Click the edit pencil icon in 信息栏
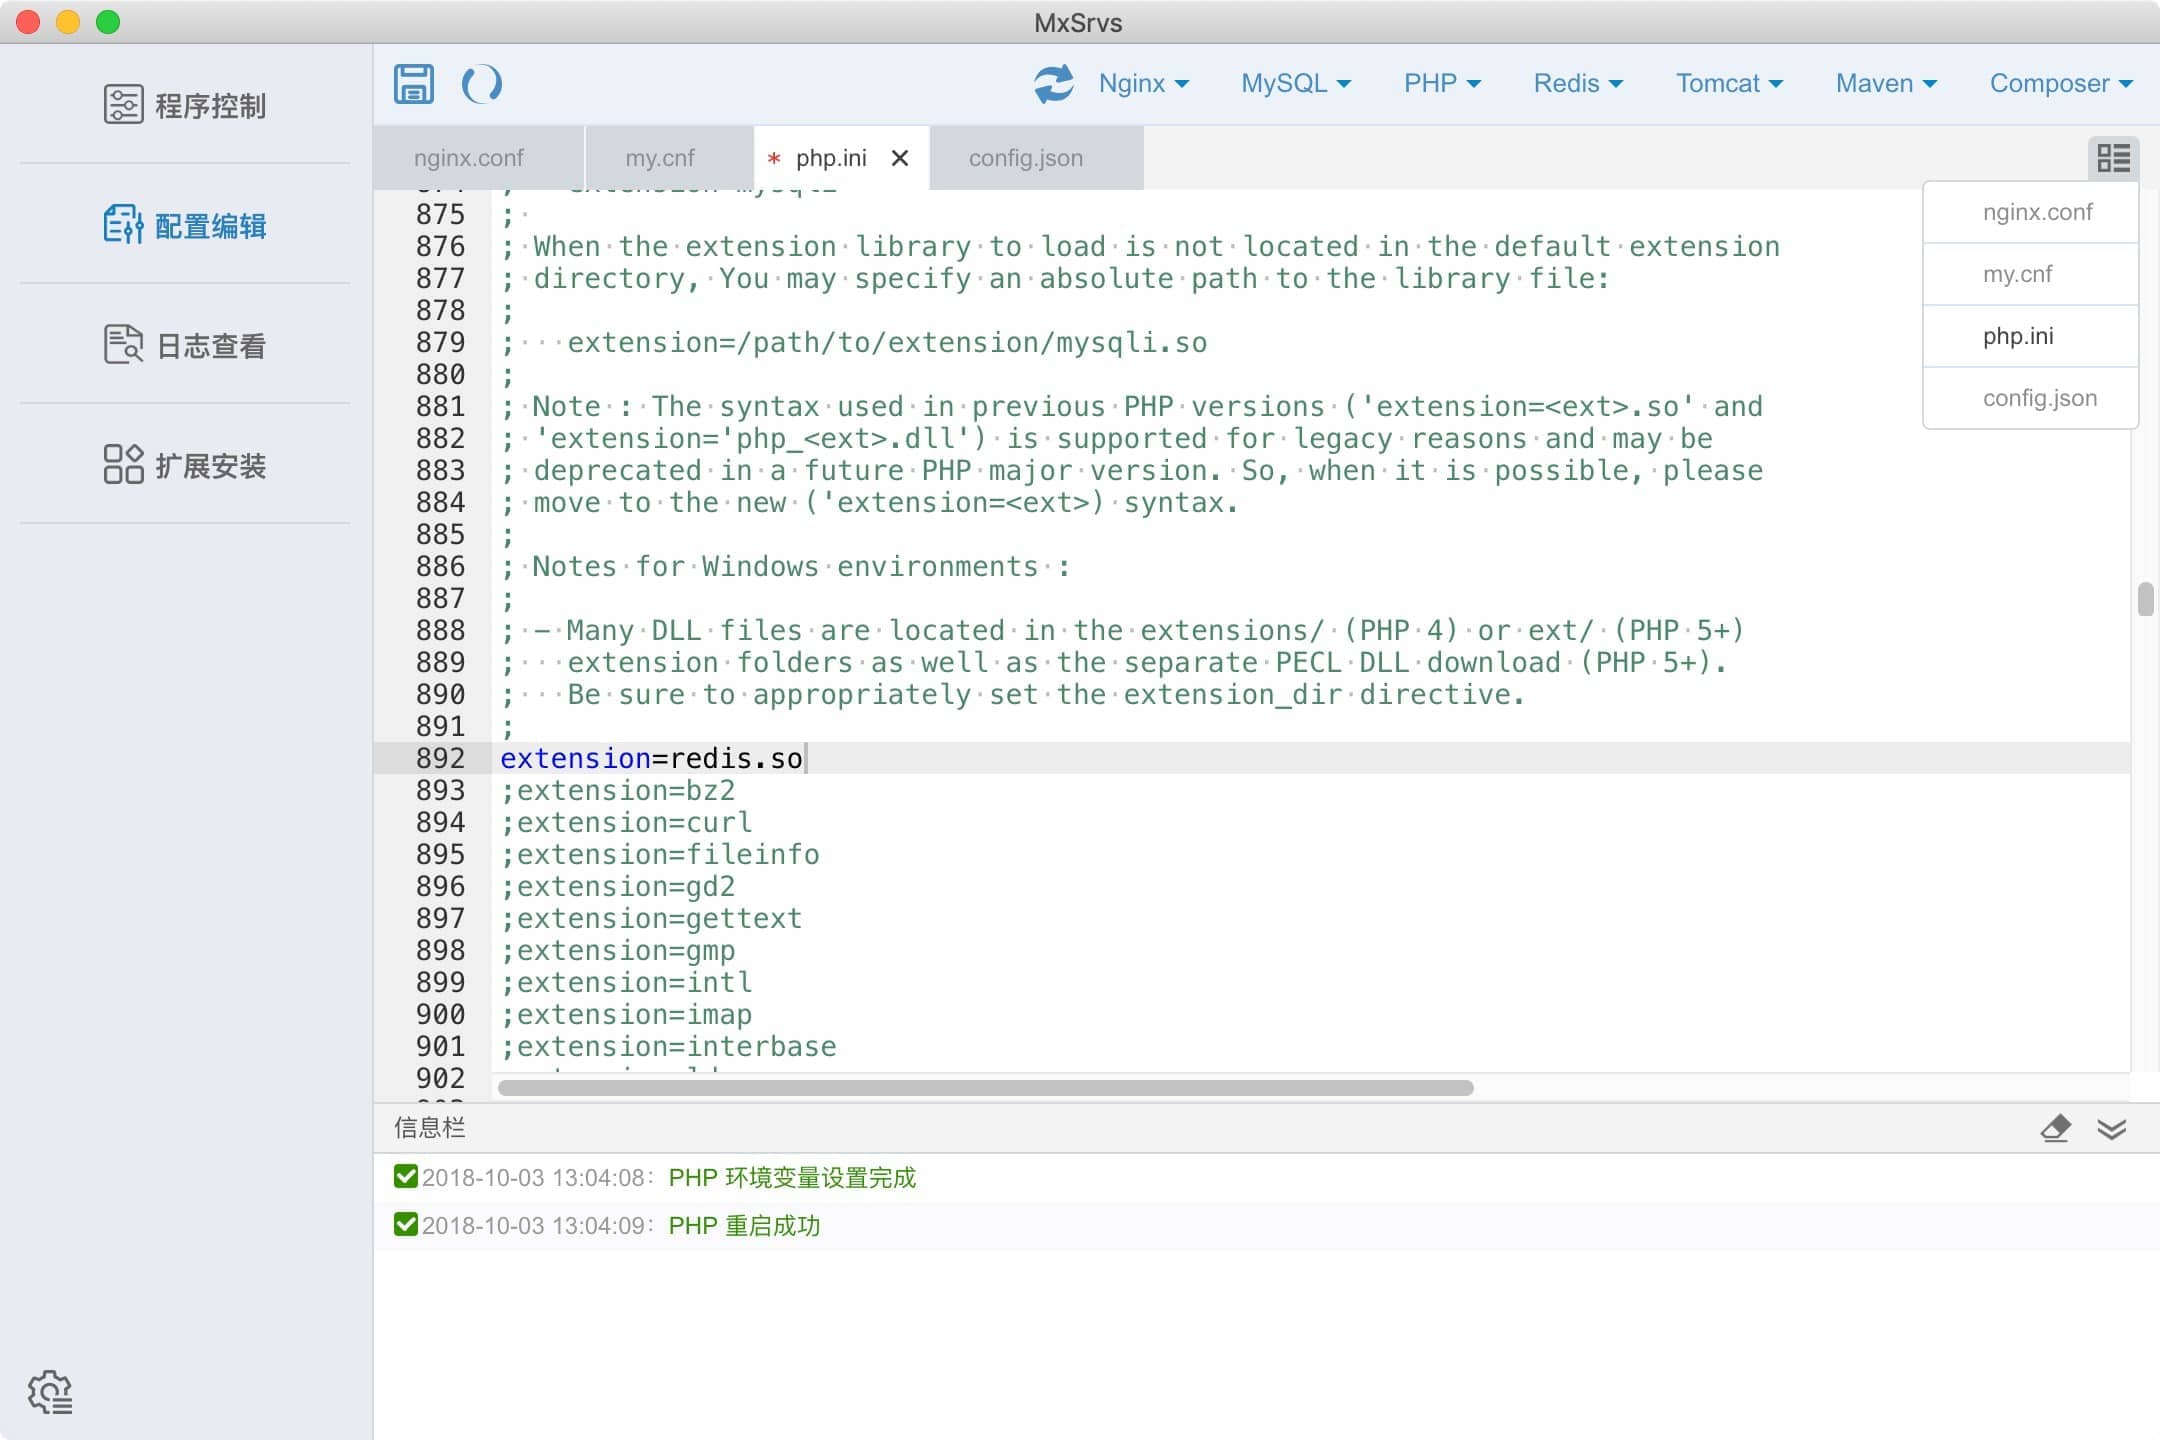This screenshot has width=2160, height=1440. point(2056,1127)
